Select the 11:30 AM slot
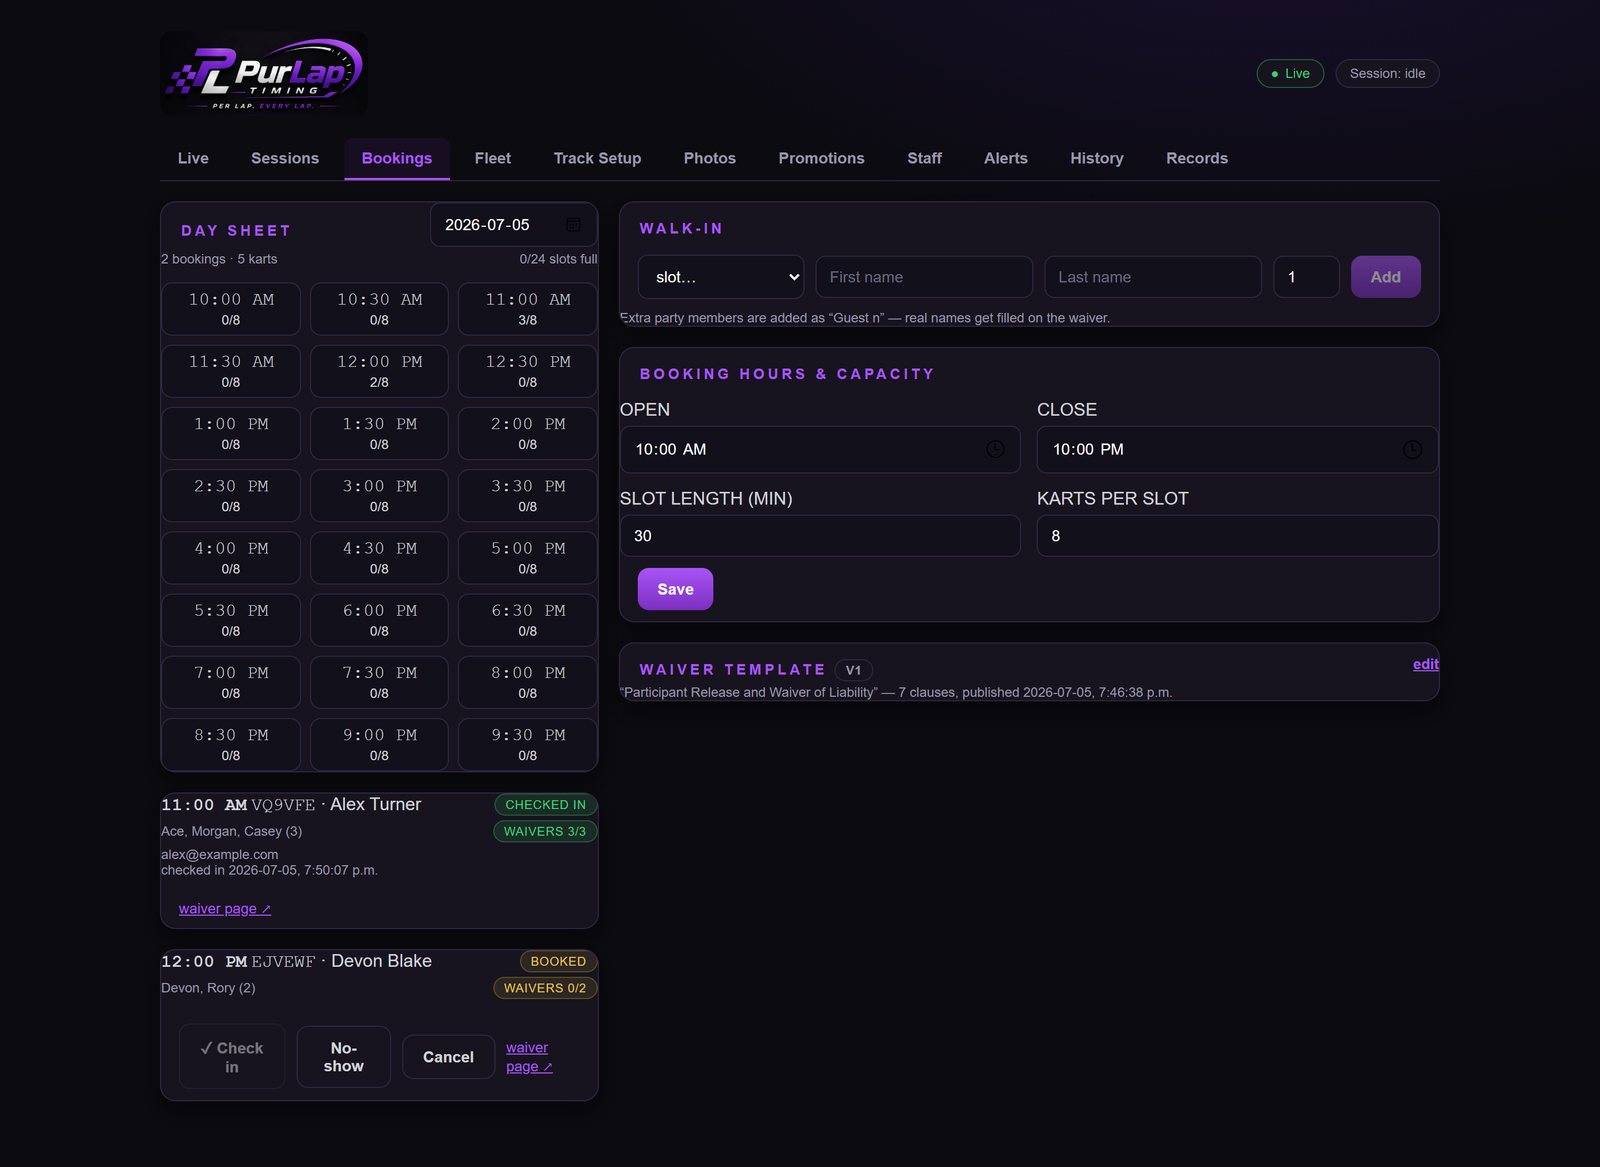Image resolution: width=1600 pixels, height=1167 pixels. (231, 371)
